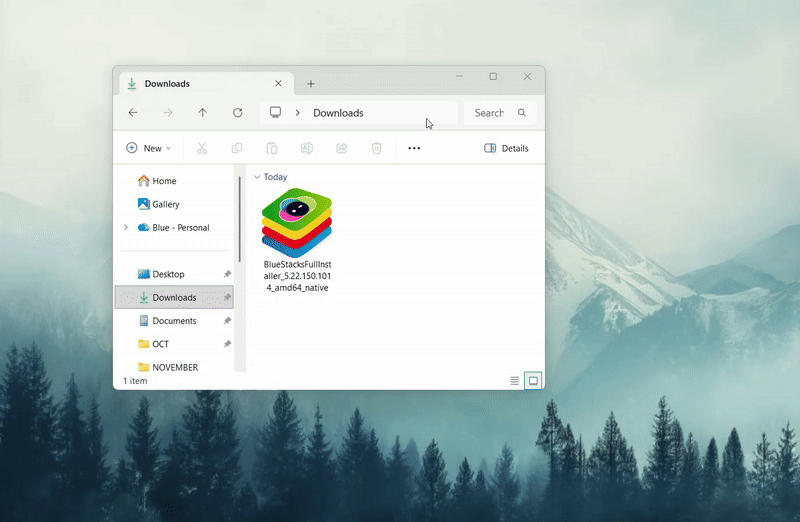Click the BlueStacksFullInstaller file name text
The width and height of the screenshot is (800, 522).
297,276
